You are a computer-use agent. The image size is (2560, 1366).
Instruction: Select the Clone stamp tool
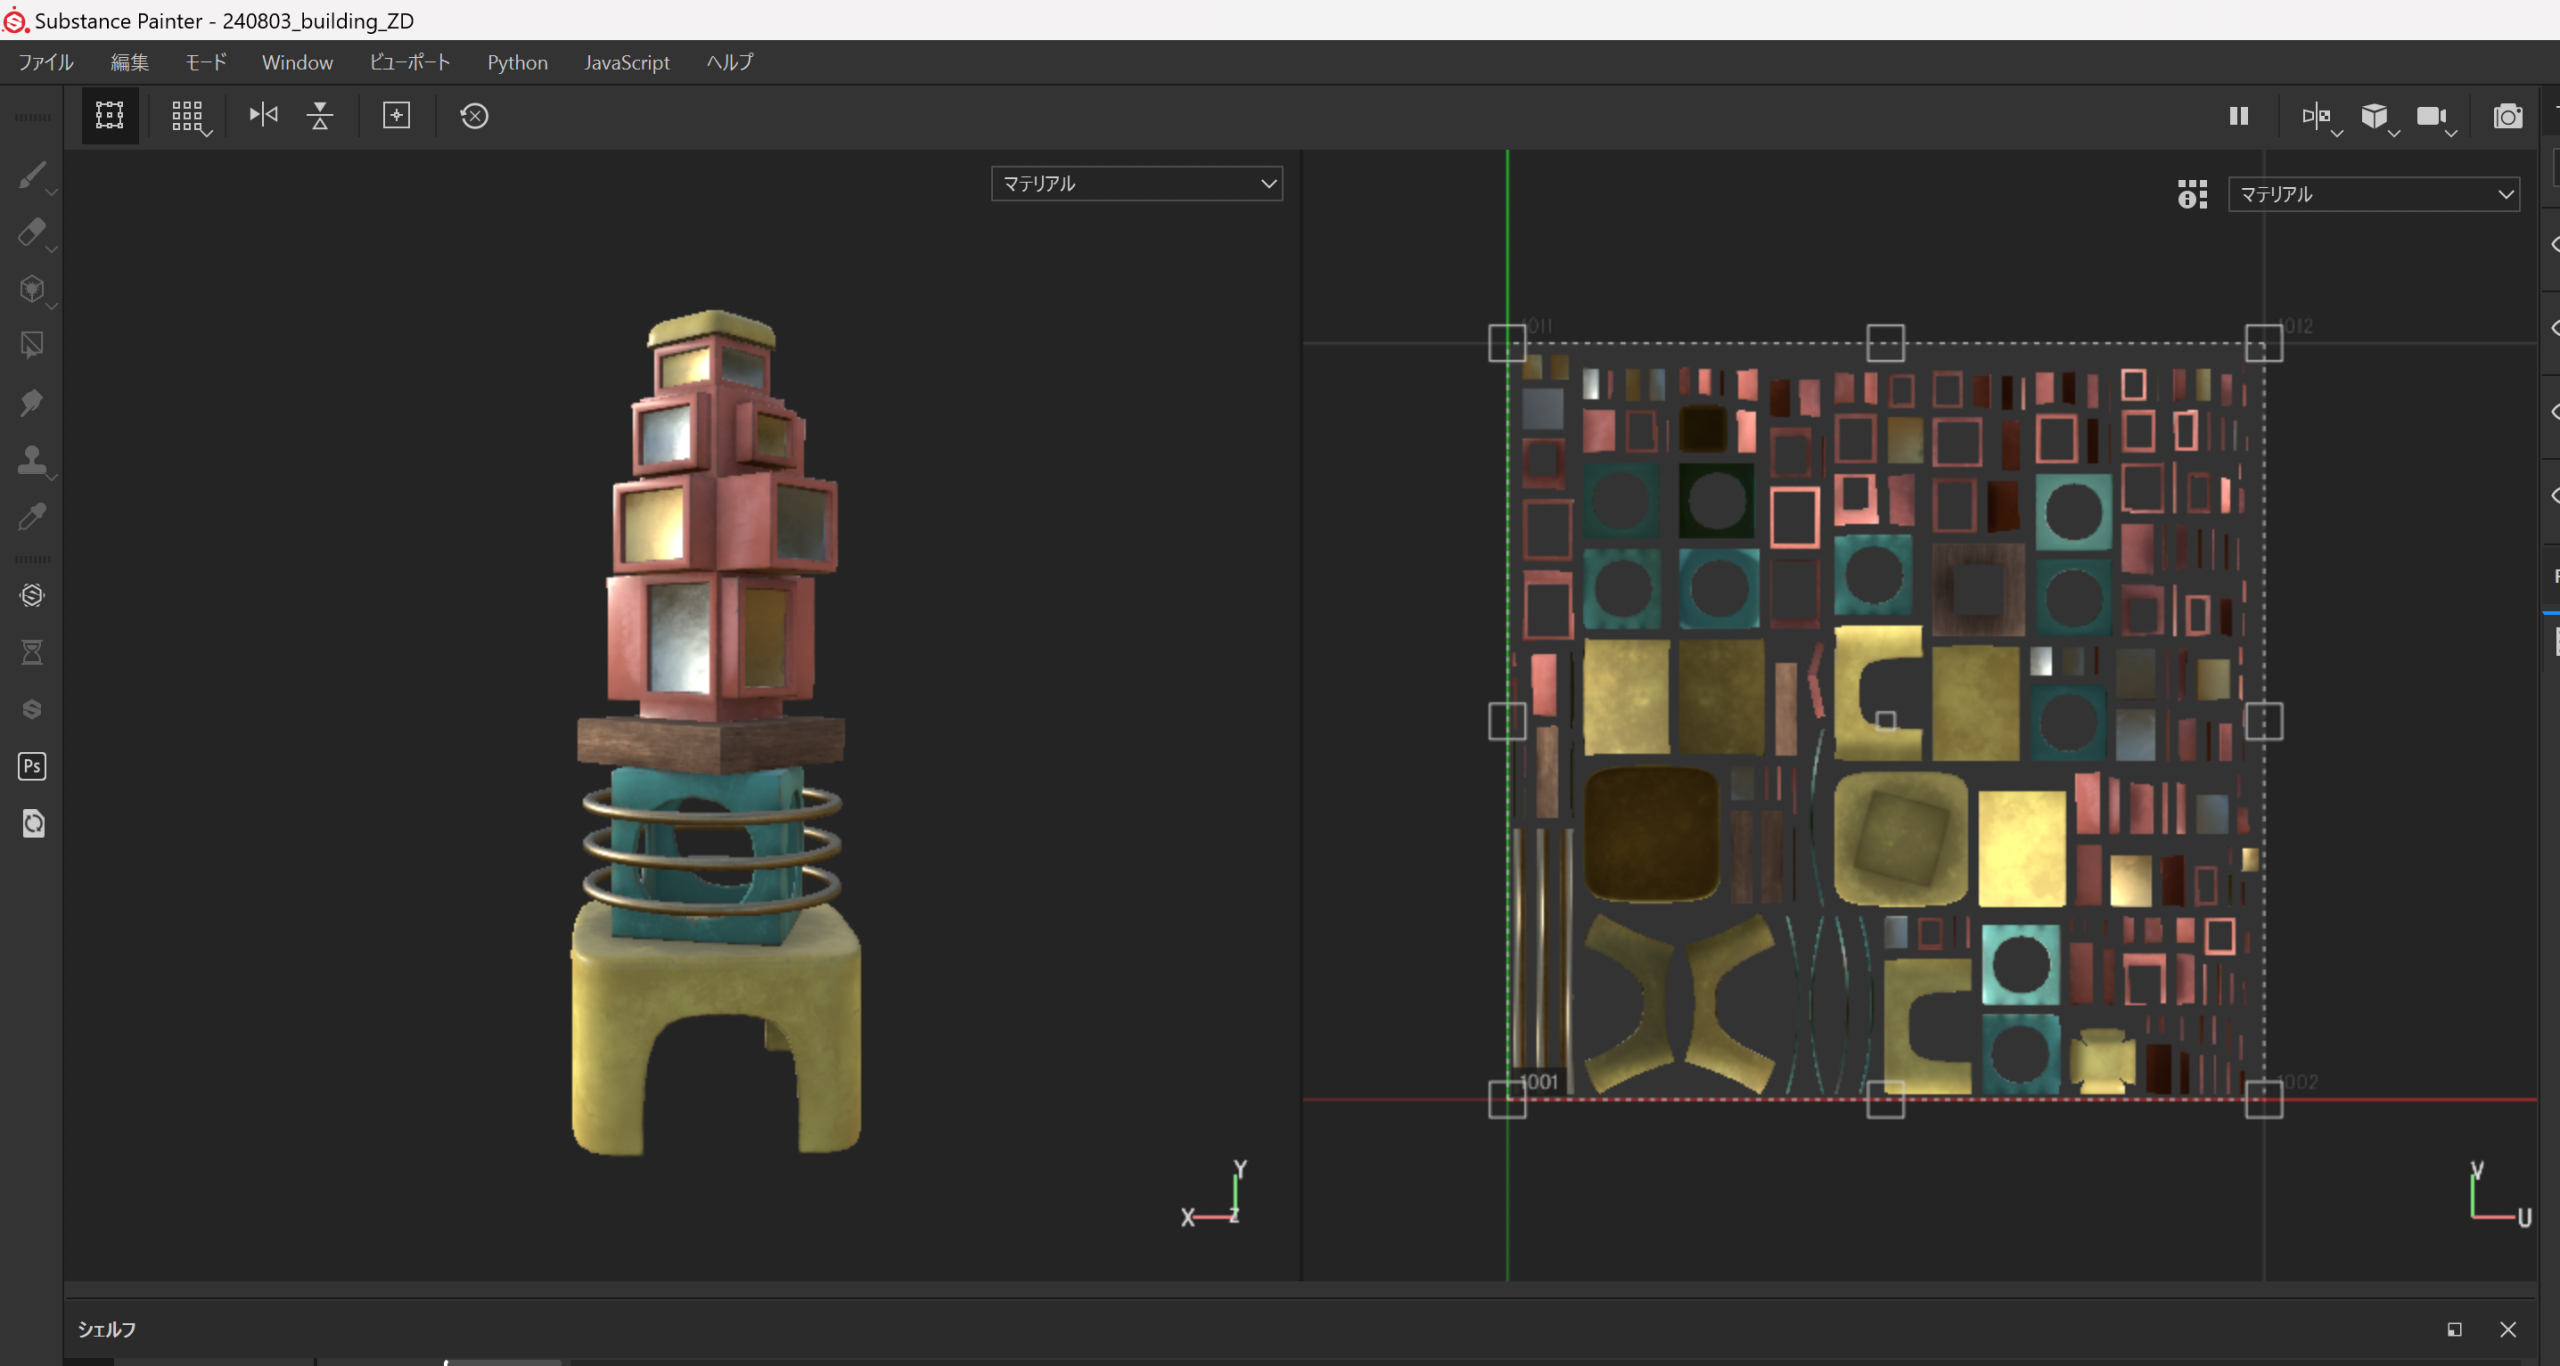coord(31,460)
